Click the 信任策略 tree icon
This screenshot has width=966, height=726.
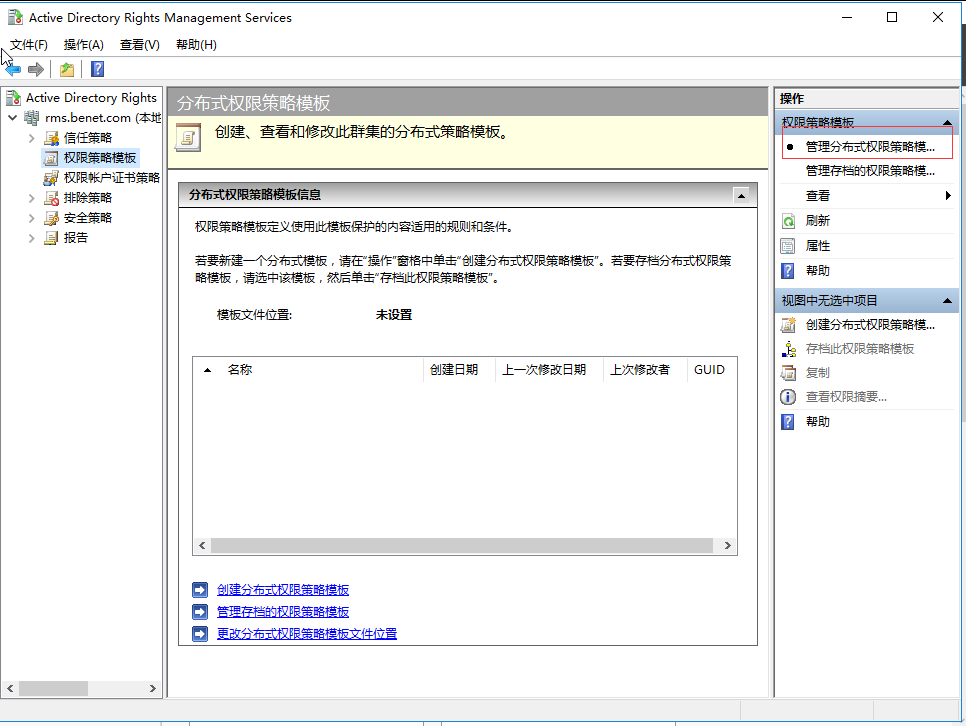(x=51, y=138)
